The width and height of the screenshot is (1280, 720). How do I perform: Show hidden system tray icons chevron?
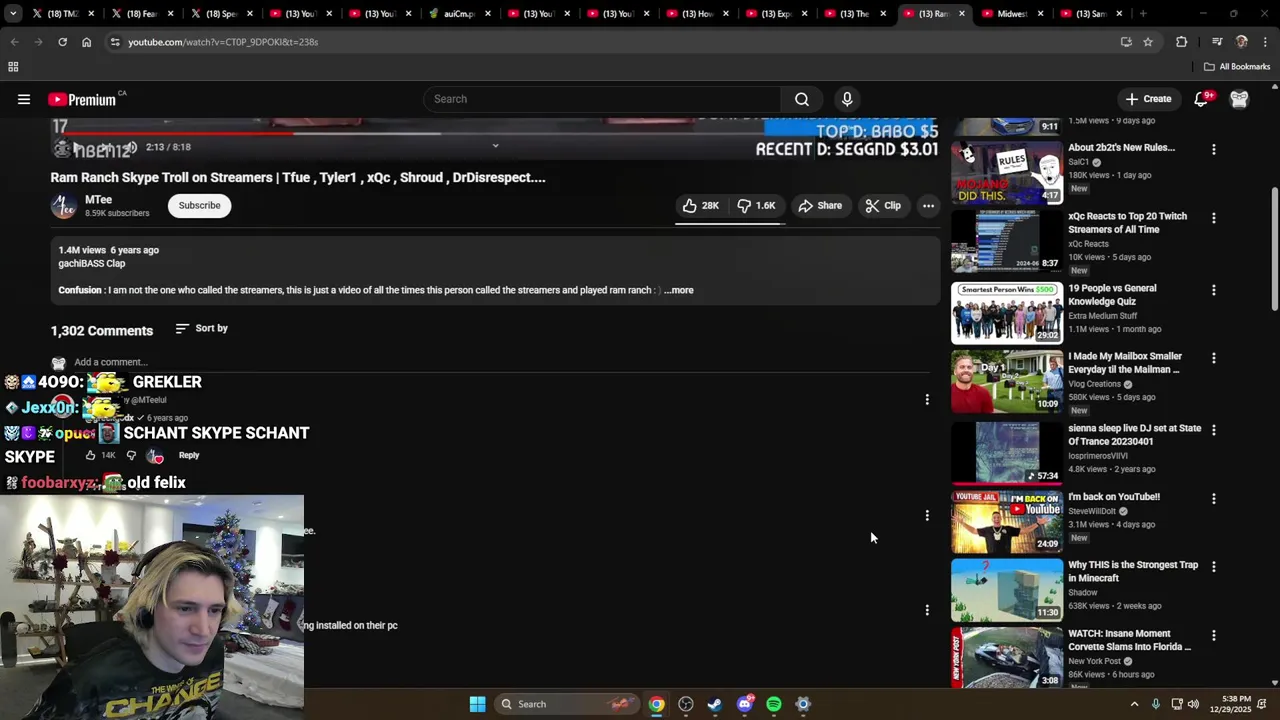[1134, 704]
